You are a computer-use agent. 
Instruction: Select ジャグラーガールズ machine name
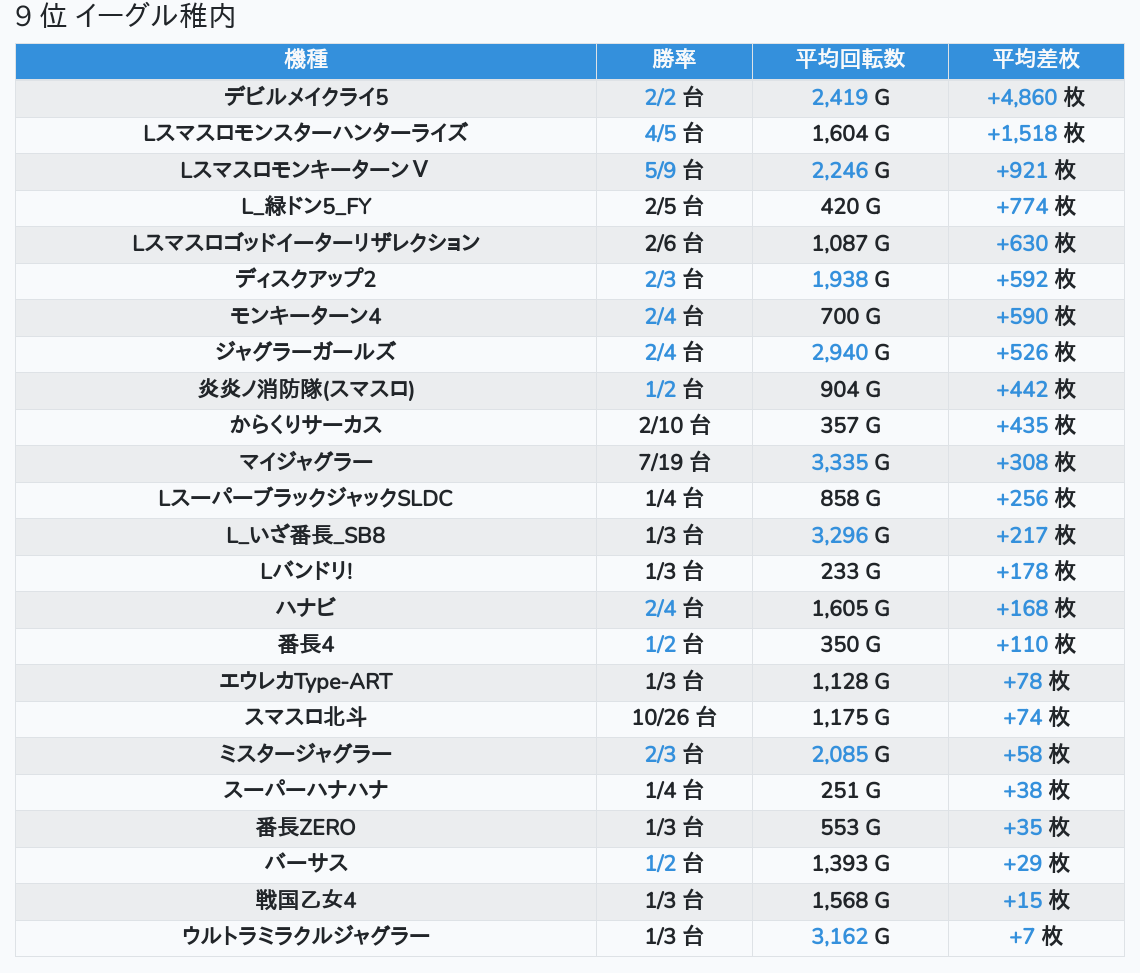click(306, 353)
